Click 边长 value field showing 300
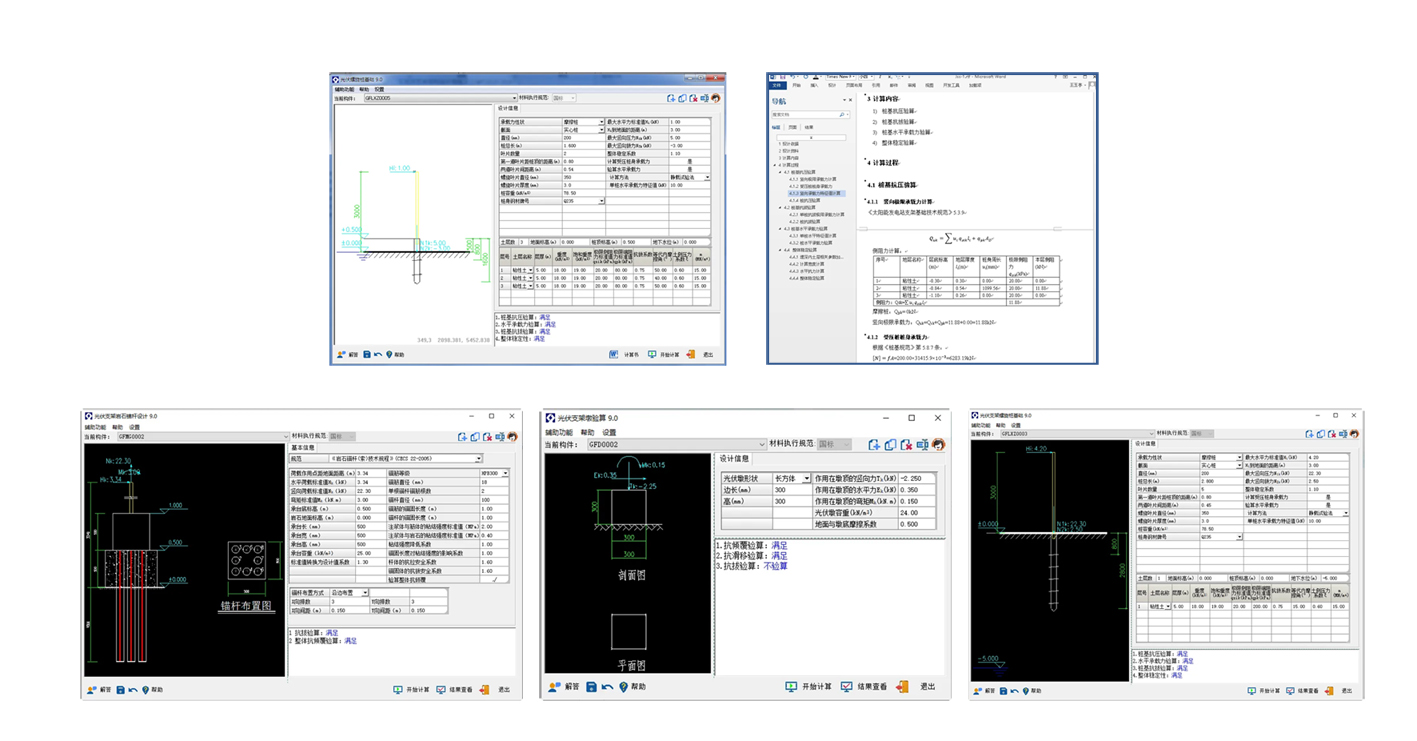 pos(791,490)
